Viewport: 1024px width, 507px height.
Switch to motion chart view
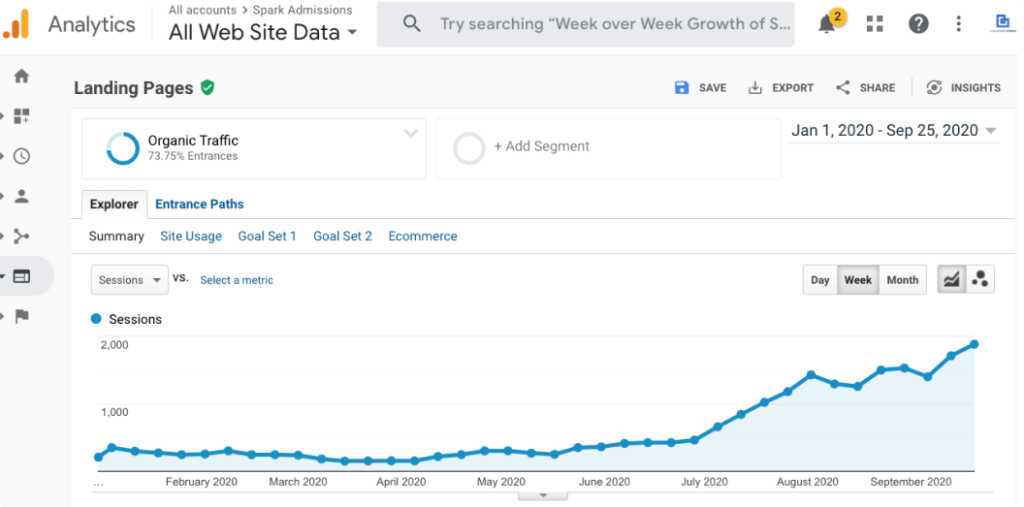(980, 280)
